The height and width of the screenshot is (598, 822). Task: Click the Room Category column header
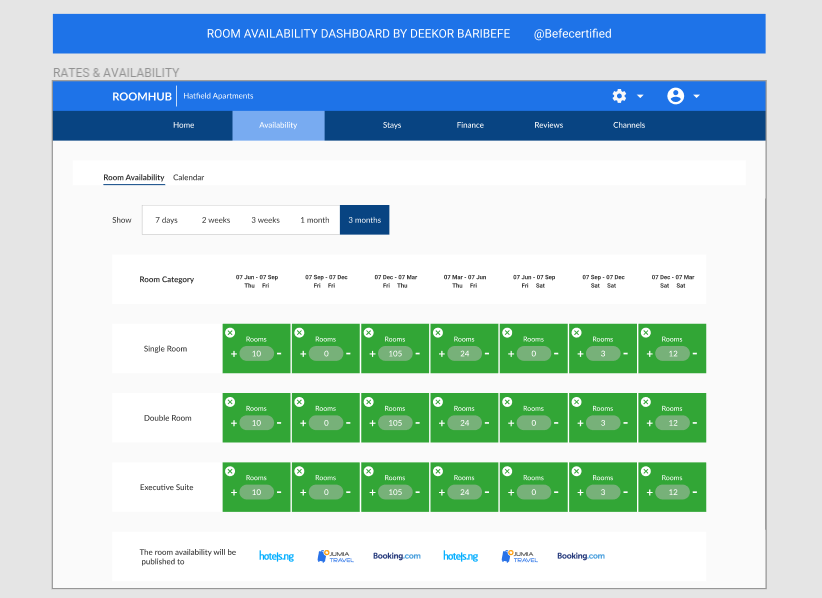[x=167, y=280]
